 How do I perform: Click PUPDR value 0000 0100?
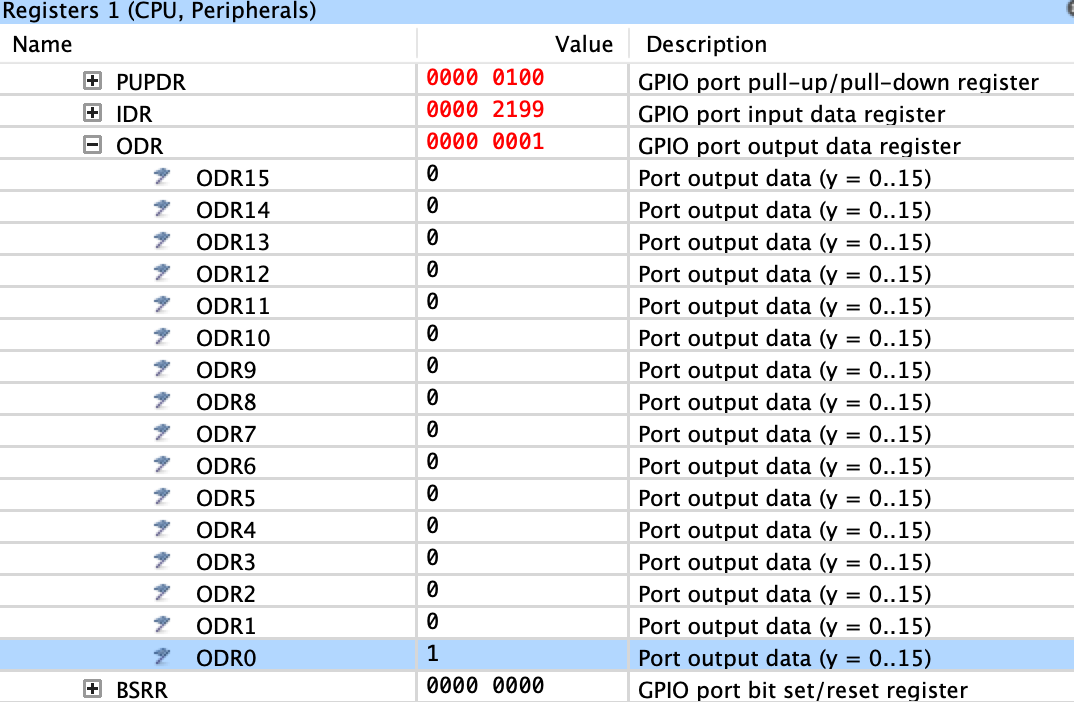click(485, 77)
